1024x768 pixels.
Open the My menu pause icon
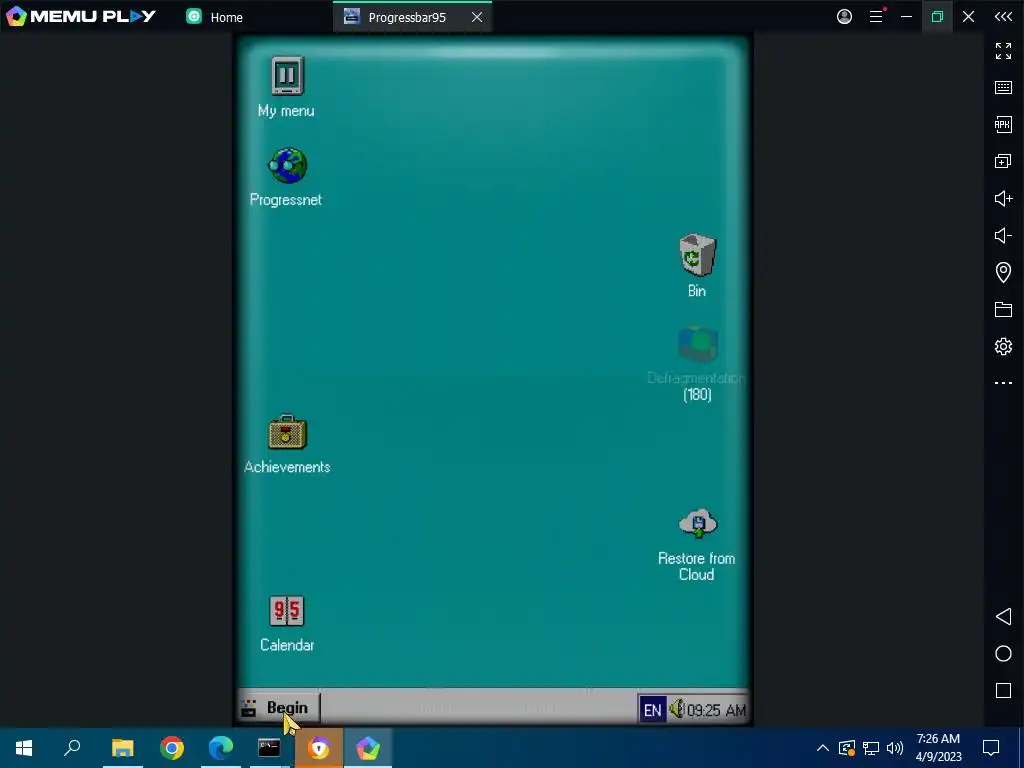tap(287, 76)
